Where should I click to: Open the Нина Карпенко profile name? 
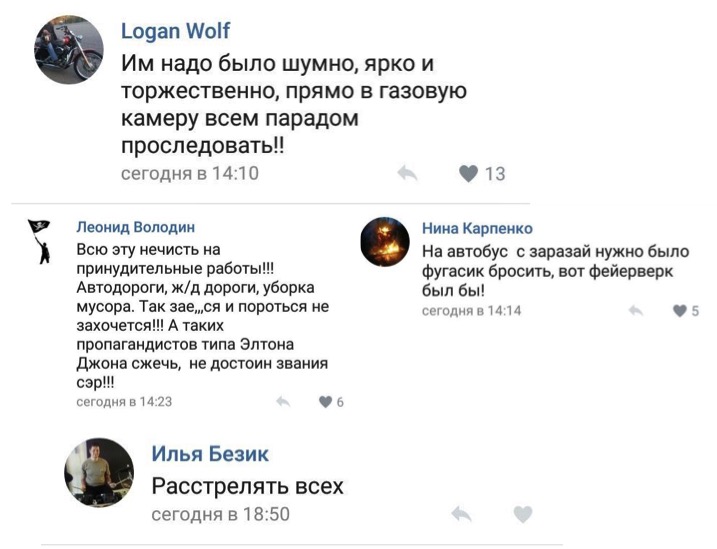pos(477,229)
